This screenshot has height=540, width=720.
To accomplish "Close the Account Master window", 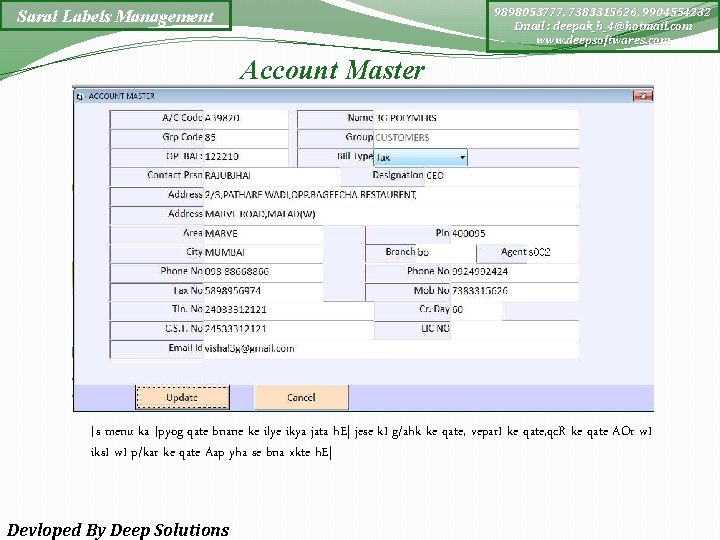I will point(643,96).
